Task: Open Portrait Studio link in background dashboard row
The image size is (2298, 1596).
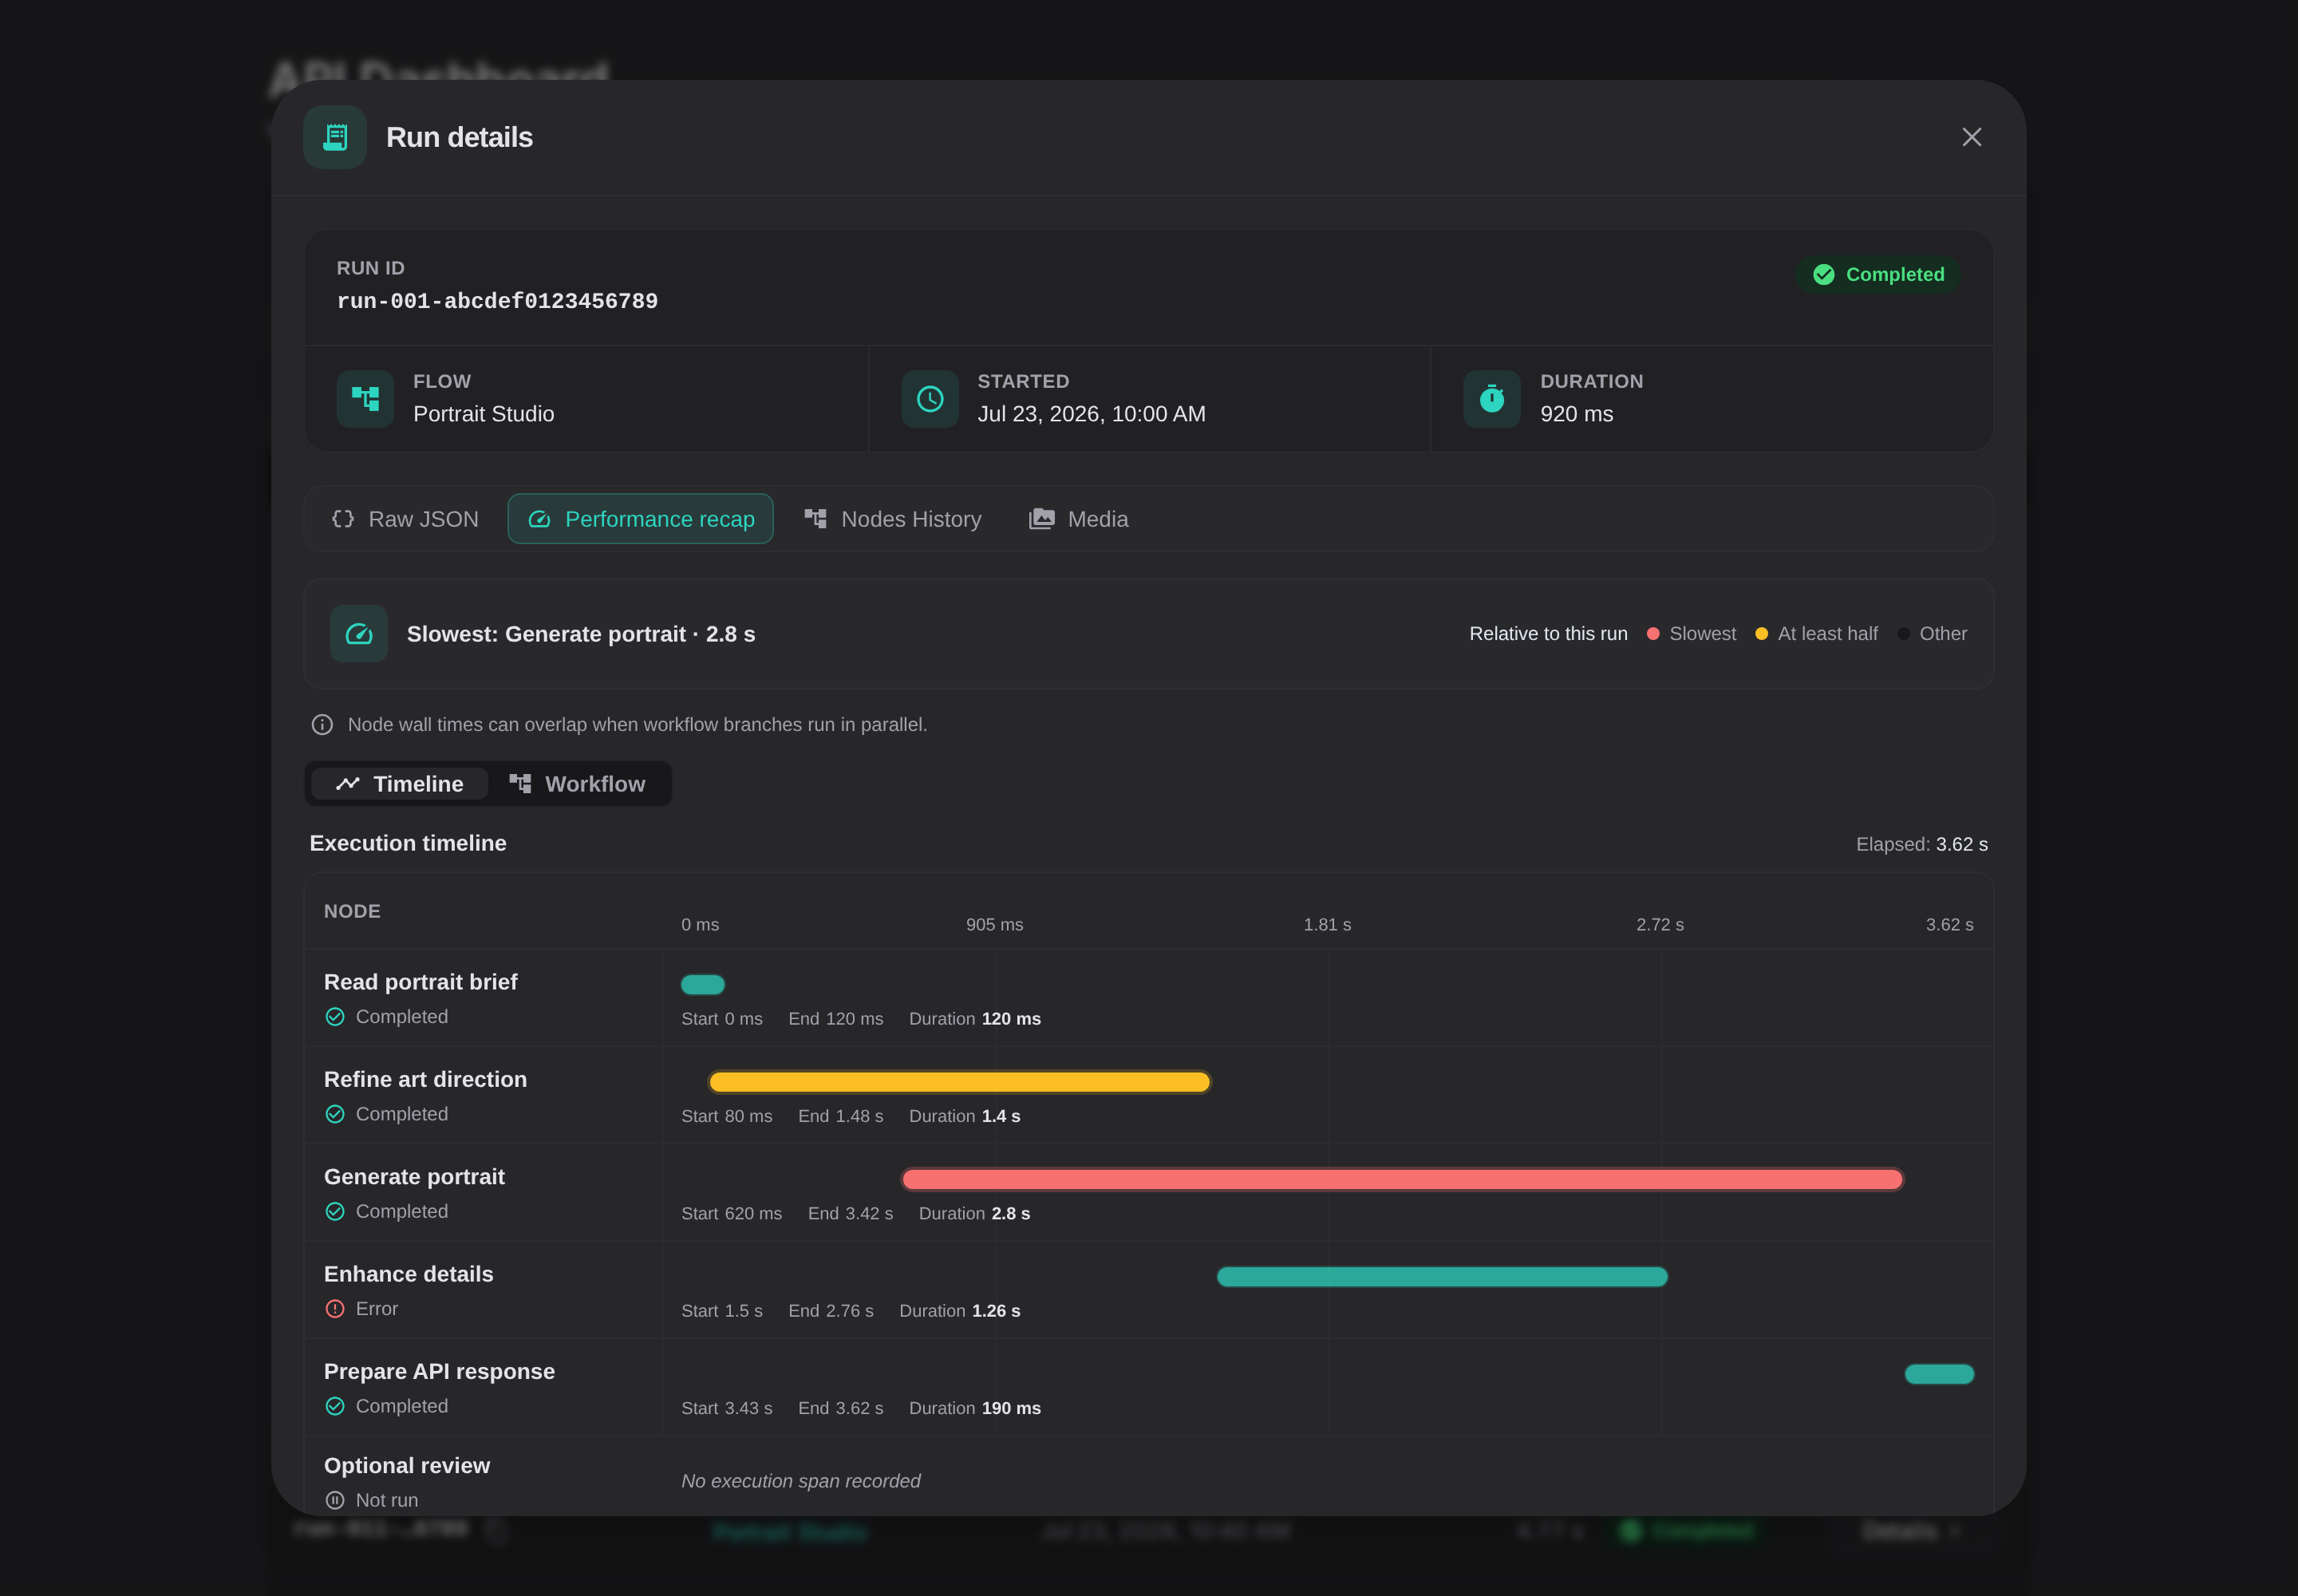Action: (x=790, y=1532)
